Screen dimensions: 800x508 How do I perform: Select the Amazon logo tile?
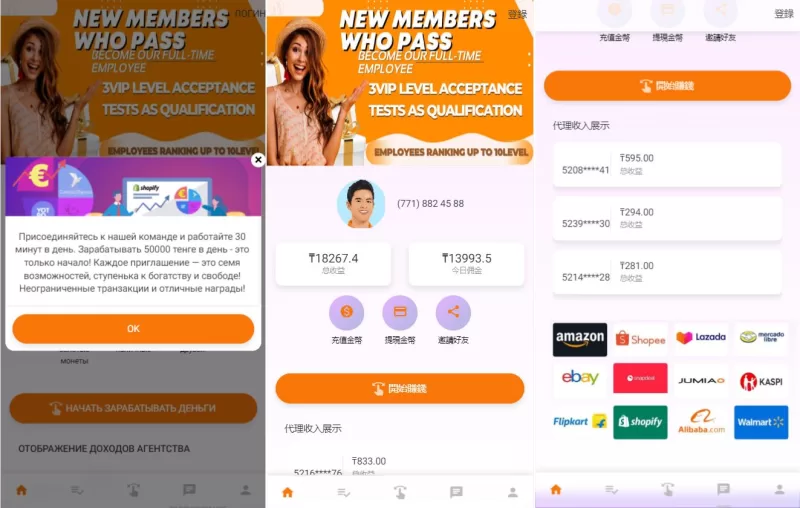click(580, 339)
